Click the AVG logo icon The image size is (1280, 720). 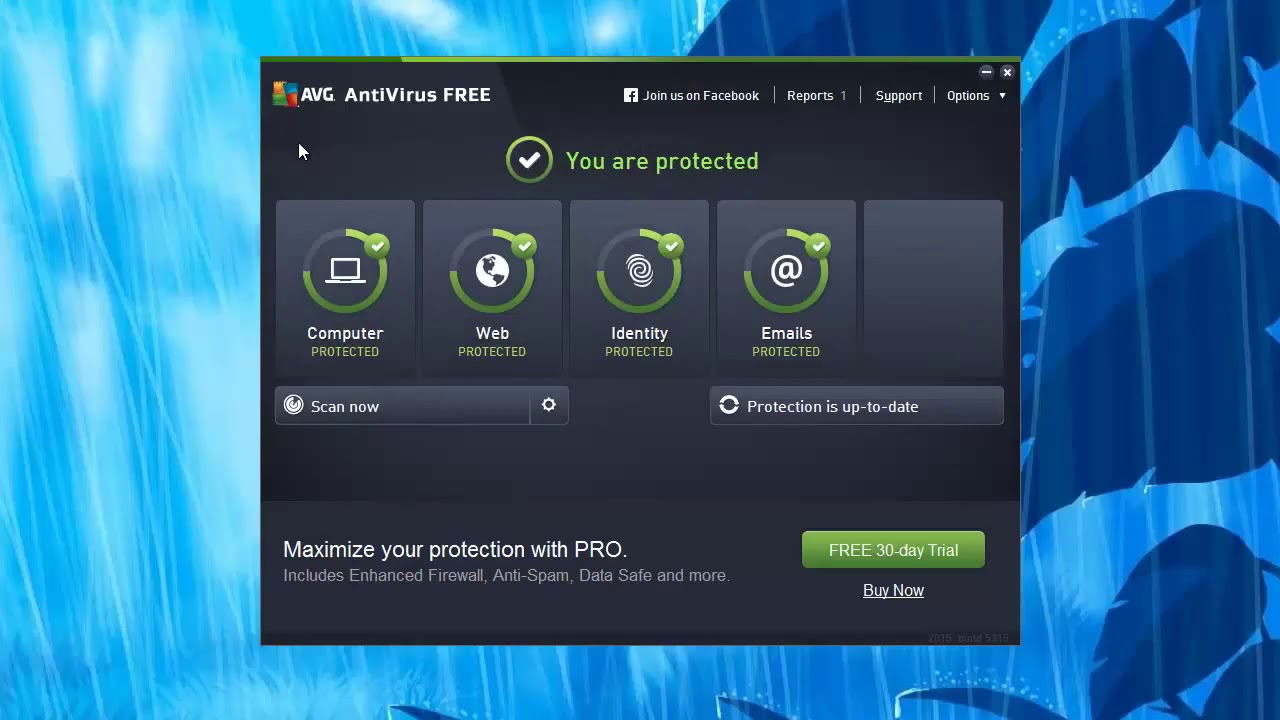[285, 94]
